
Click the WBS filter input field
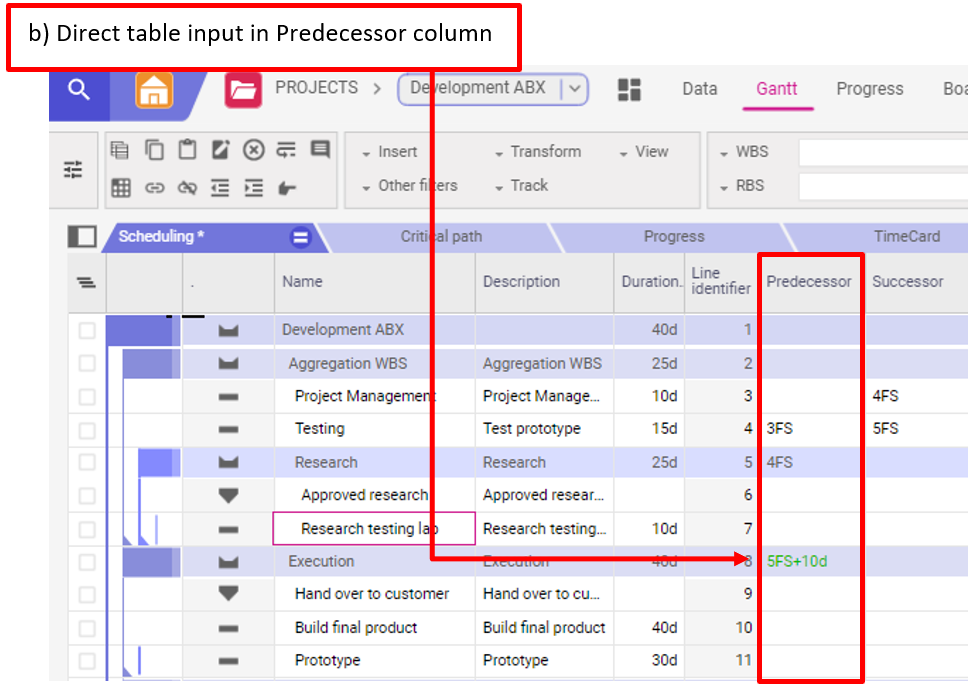pyautogui.click(x=882, y=153)
